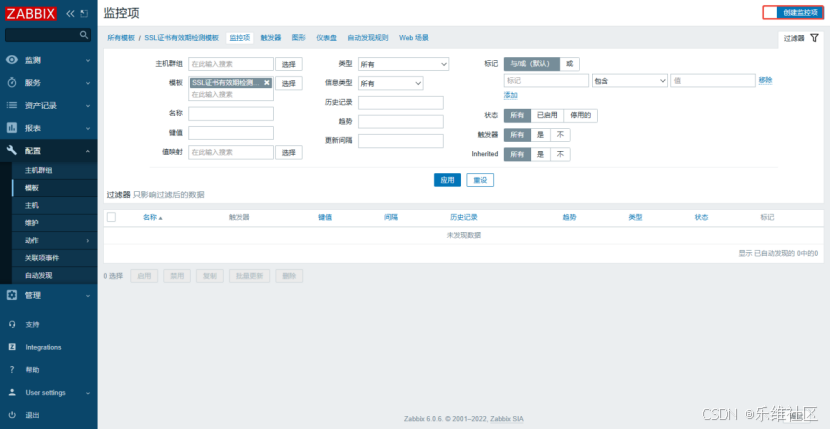Expand the User settings chevron
830x430 pixels.
coord(88,393)
